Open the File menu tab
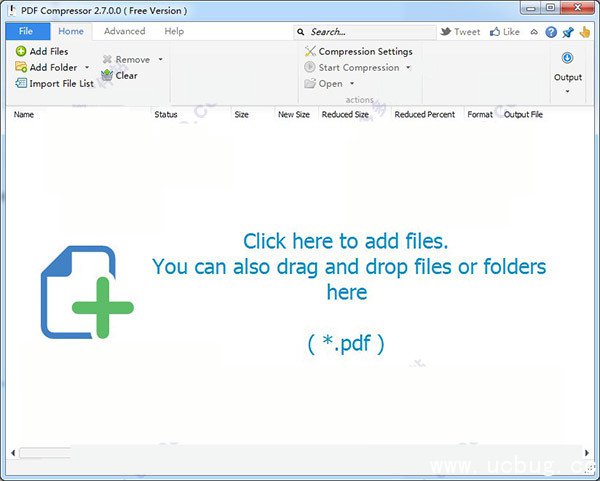Screen dimensions: 600x481 pos(26,32)
